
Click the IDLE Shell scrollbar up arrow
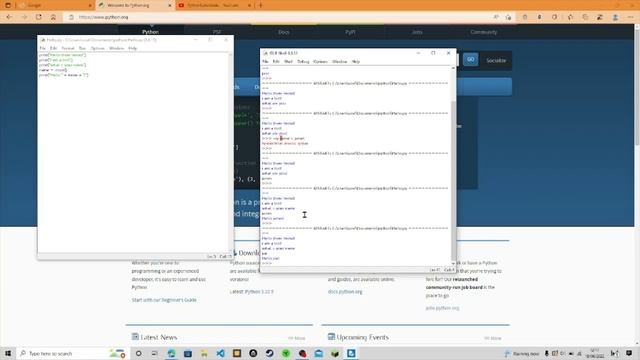(453, 68)
